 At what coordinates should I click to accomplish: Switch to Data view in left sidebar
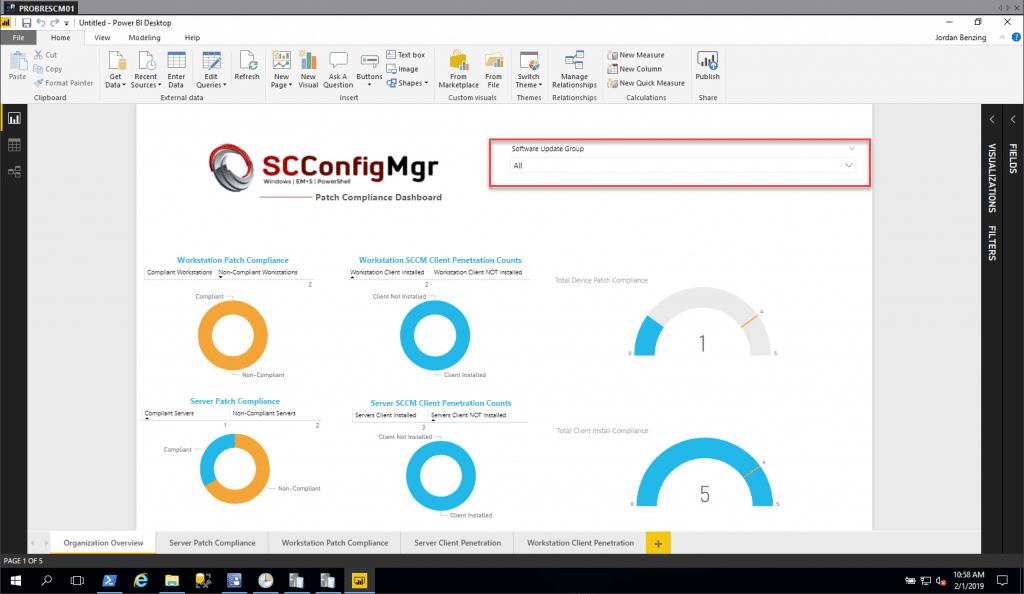pos(14,143)
